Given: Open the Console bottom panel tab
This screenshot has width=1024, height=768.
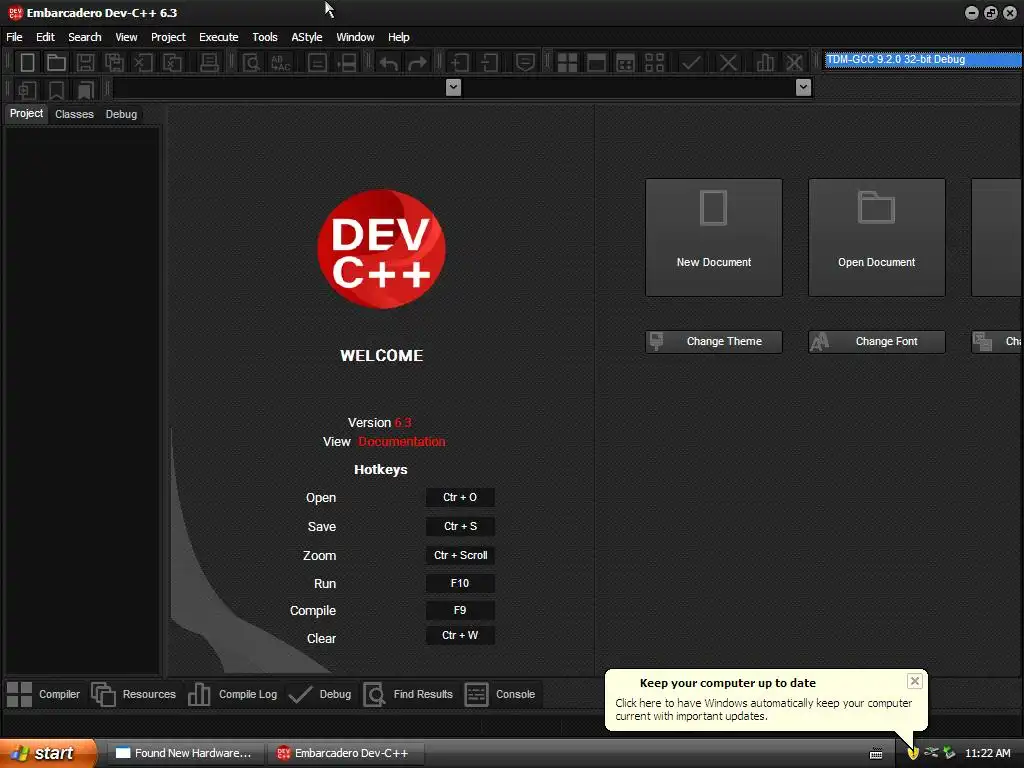Looking at the screenshot, I should [500, 694].
